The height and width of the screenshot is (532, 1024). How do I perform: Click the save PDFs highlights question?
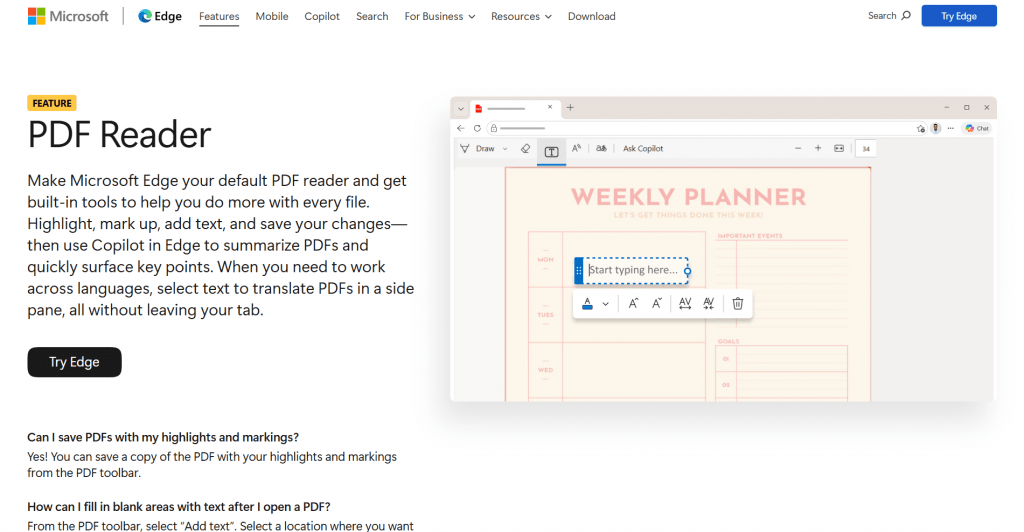(x=163, y=437)
